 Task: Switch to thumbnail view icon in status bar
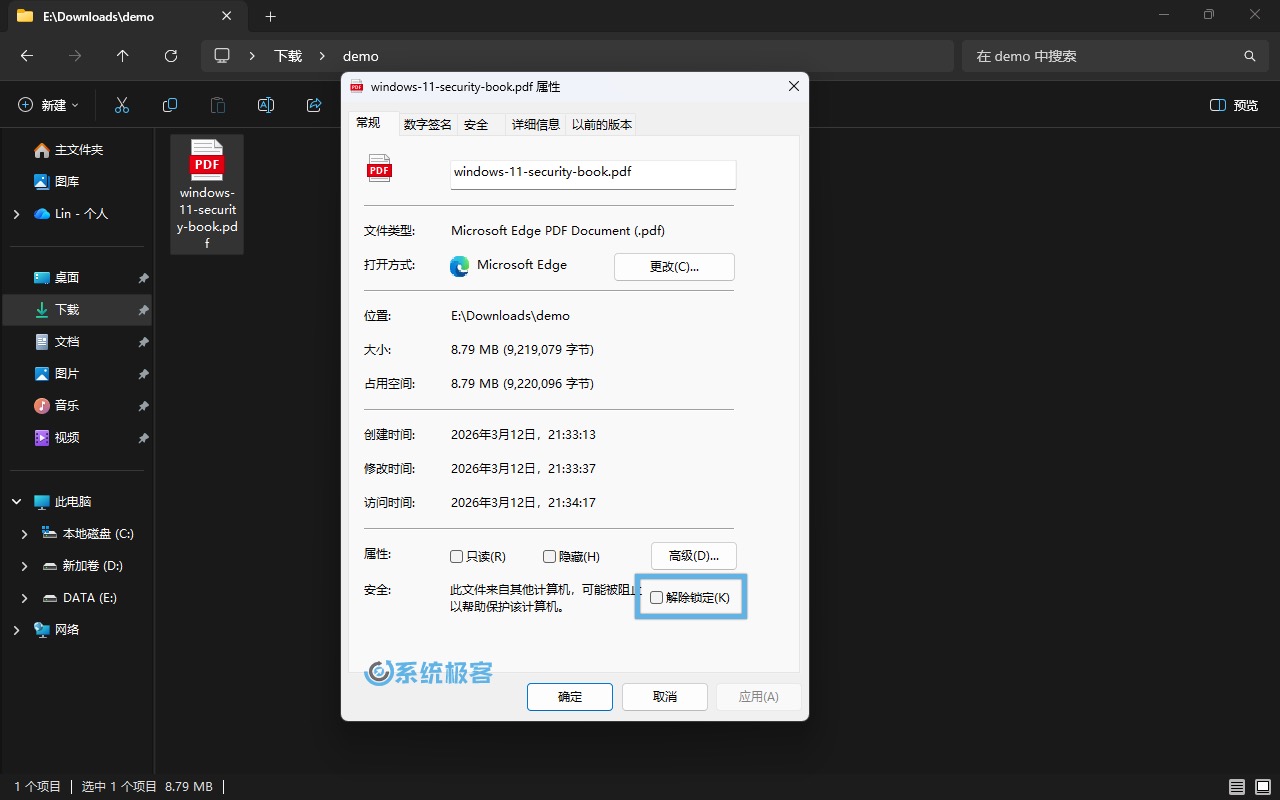pyautogui.click(x=1261, y=787)
